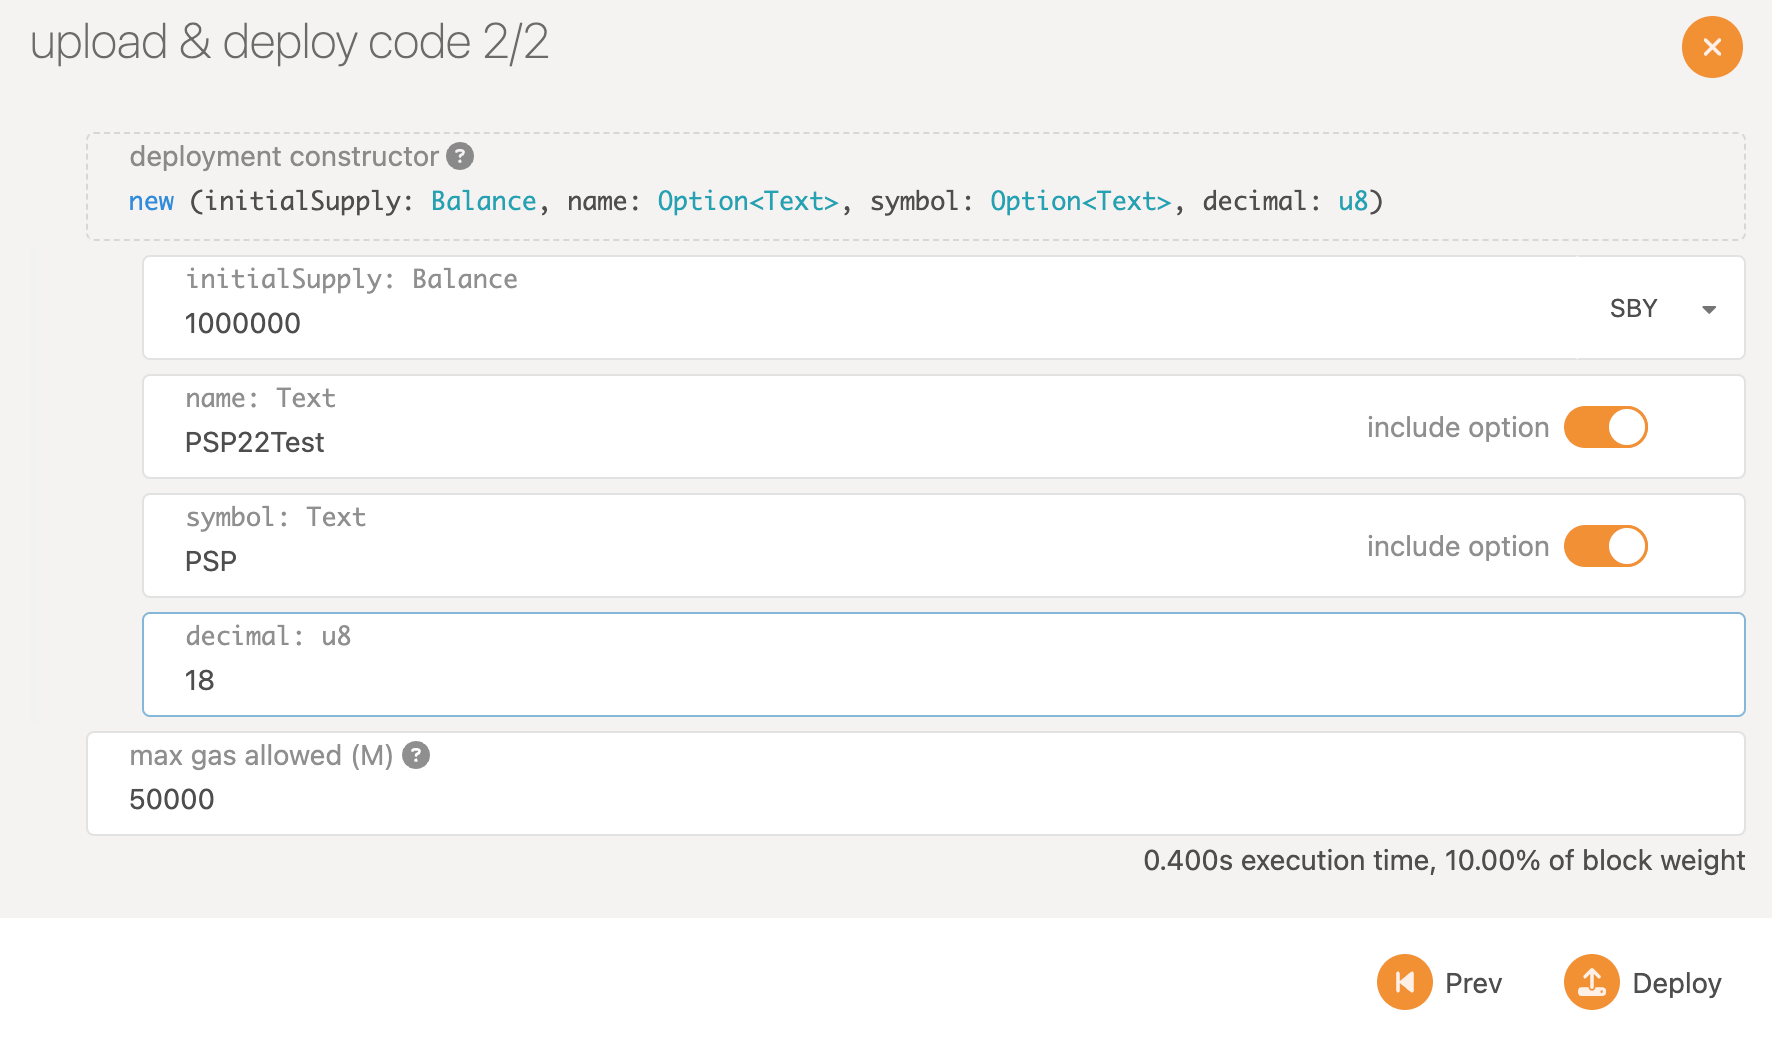Viewport: 1772px width, 1038px height.
Task: Click the help icon beside deployment constructor
Action: pyautogui.click(x=460, y=156)
